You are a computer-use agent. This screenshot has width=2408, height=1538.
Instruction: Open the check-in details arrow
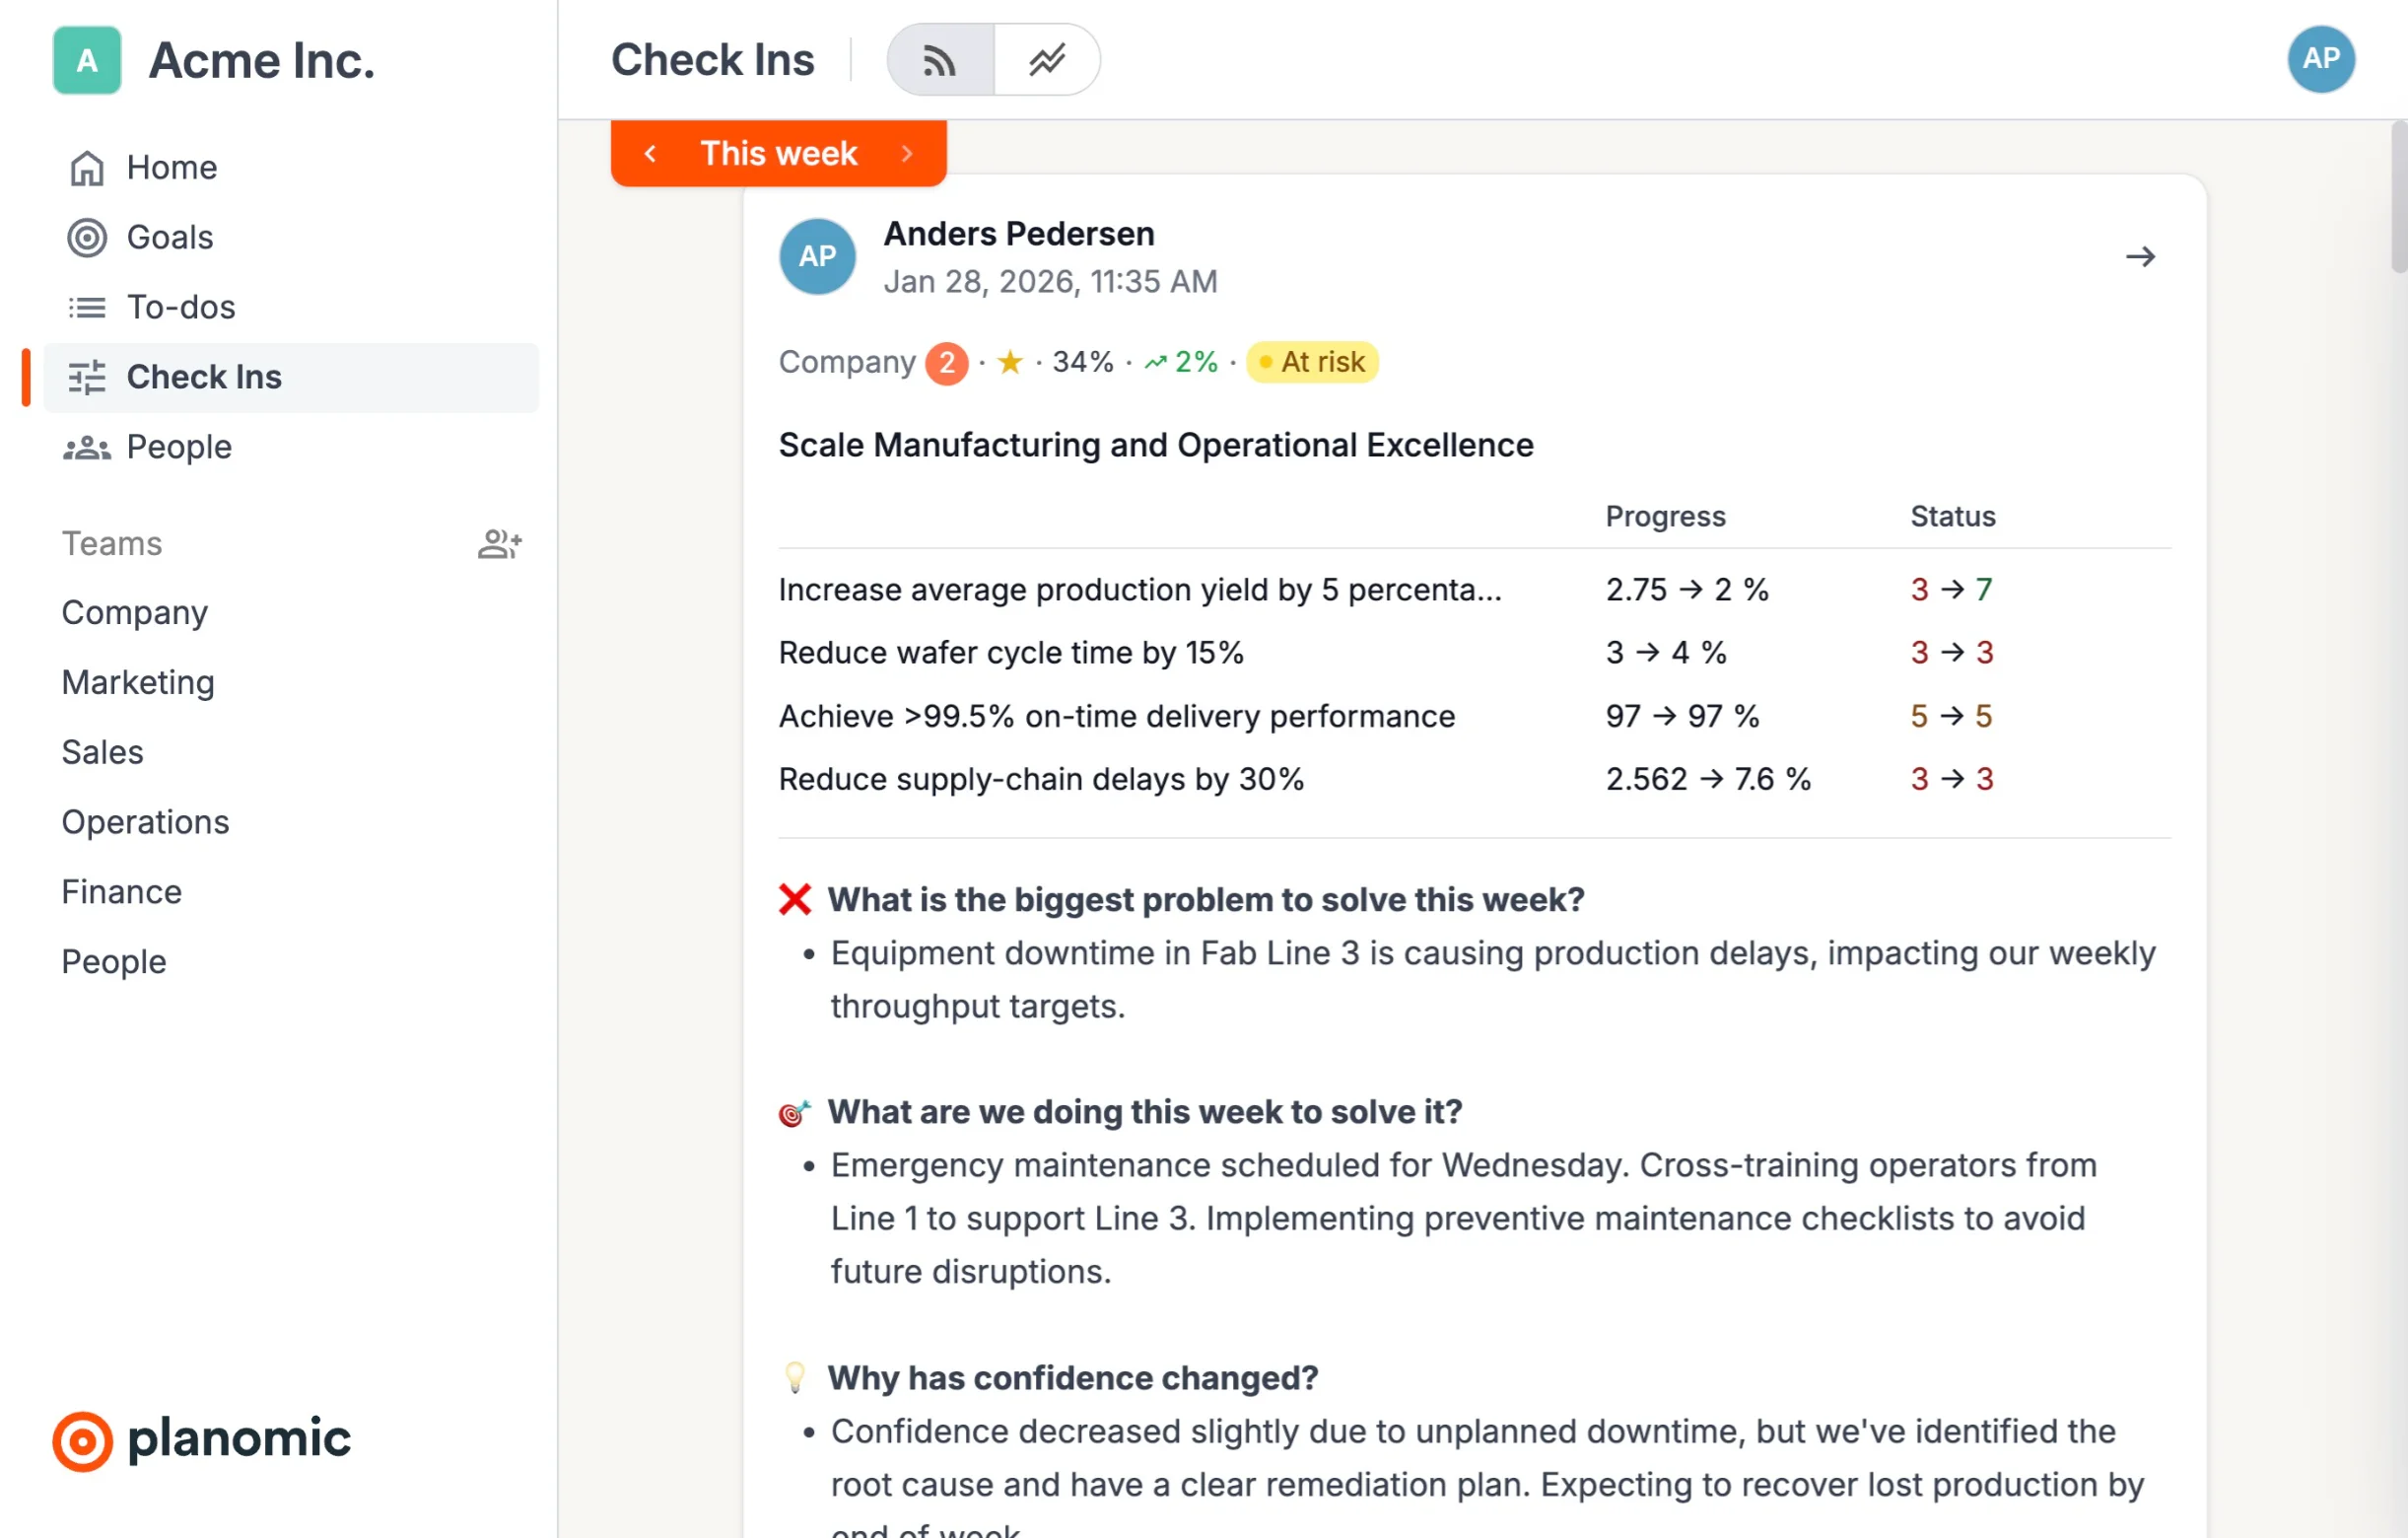[x=2139, y=257]
